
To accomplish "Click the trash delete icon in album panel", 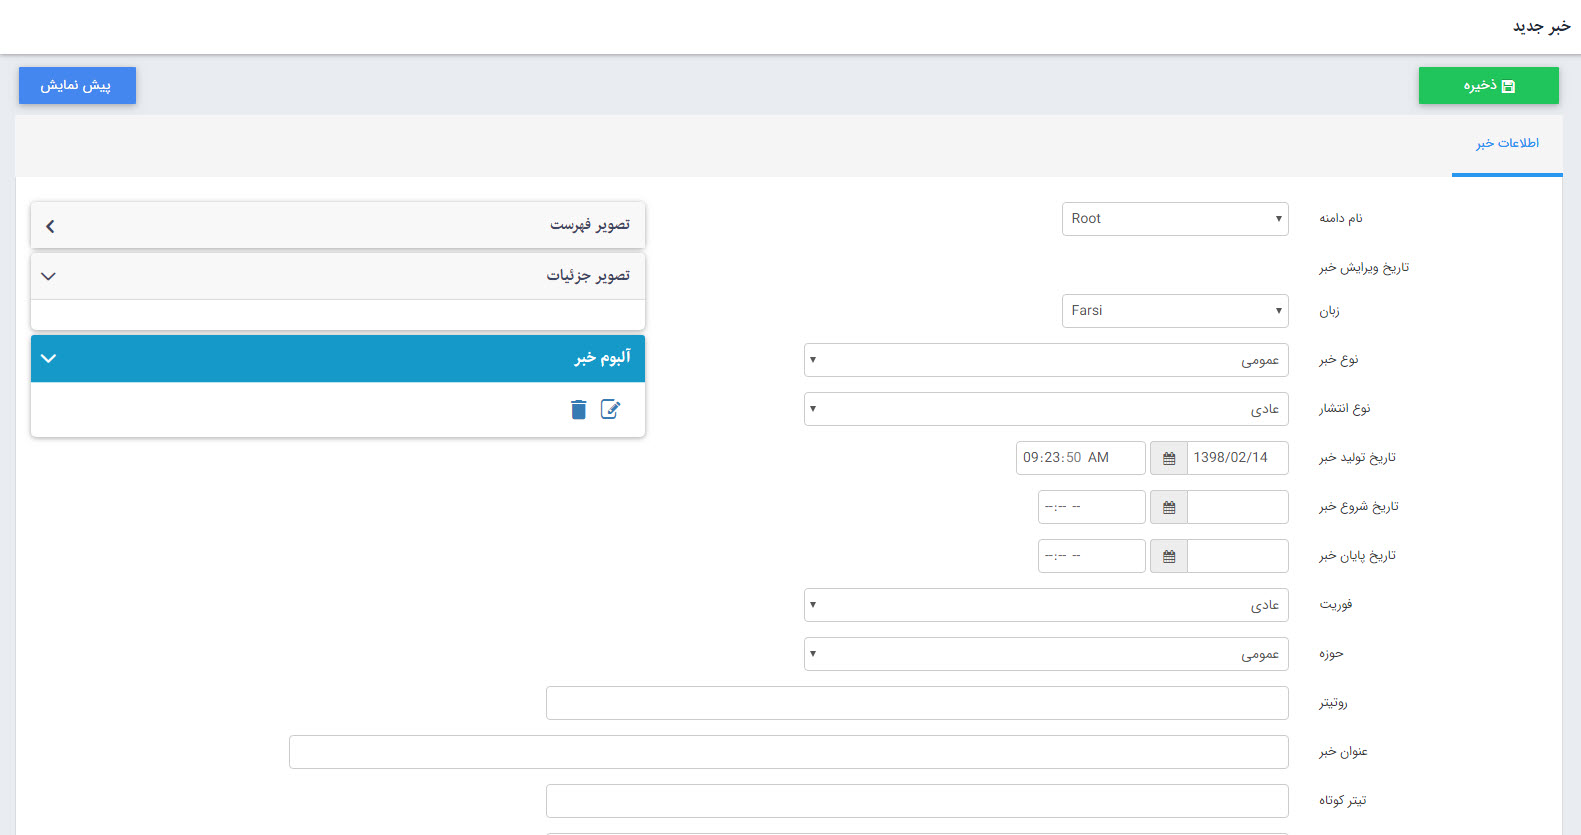I will tap(578, 409).
